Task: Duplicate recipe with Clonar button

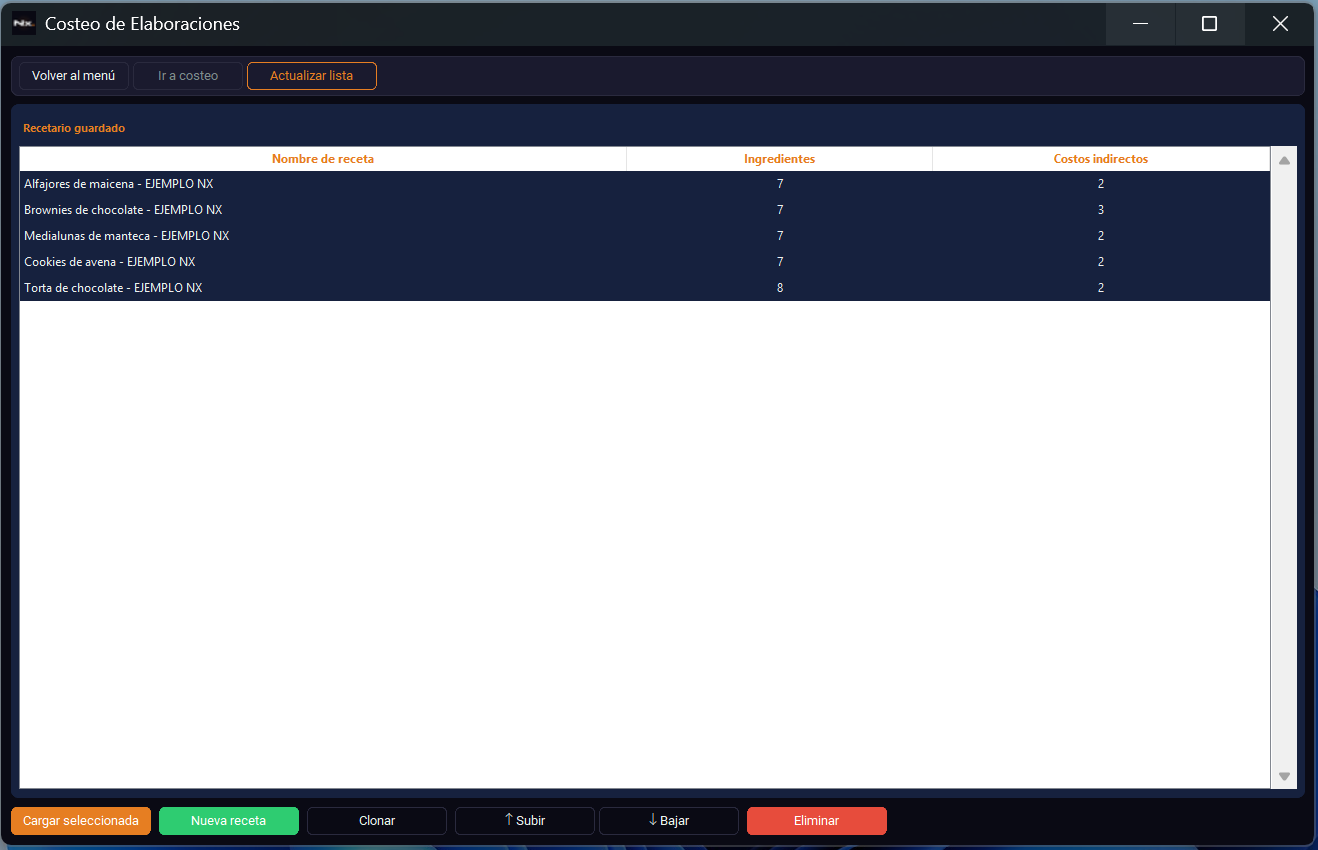Action: point(377,821)
